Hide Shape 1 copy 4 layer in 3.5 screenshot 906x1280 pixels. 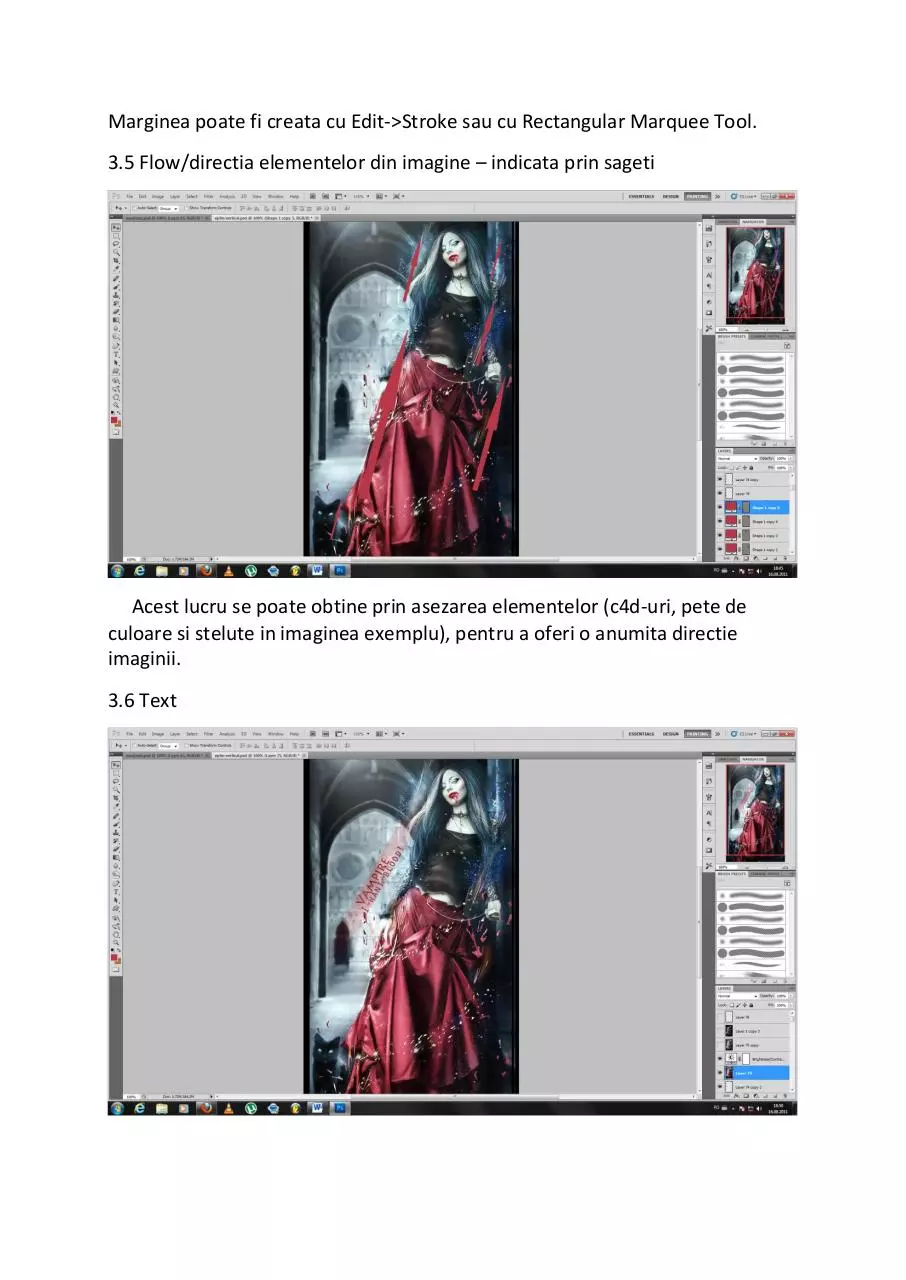[720, 521]
